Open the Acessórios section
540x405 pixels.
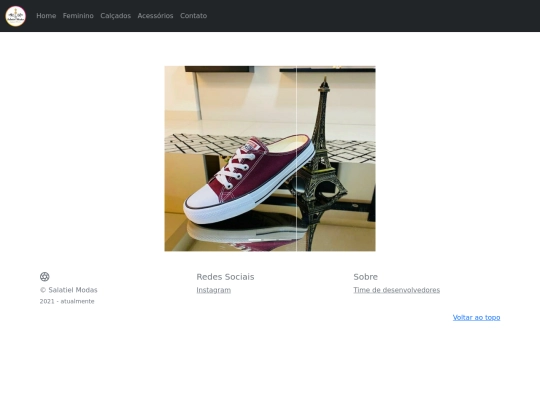pyautogui.click(x=155, y=16)
